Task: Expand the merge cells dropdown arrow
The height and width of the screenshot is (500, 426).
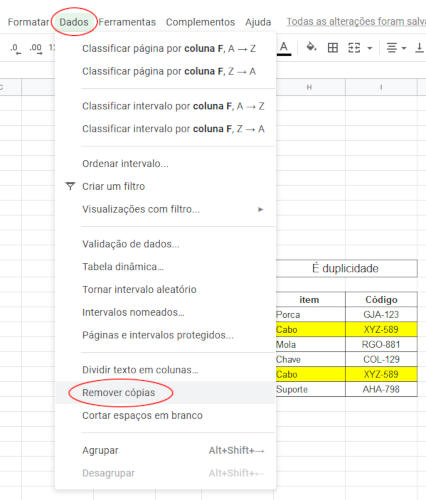Action: pyautogui.click(x=369, y=48)
